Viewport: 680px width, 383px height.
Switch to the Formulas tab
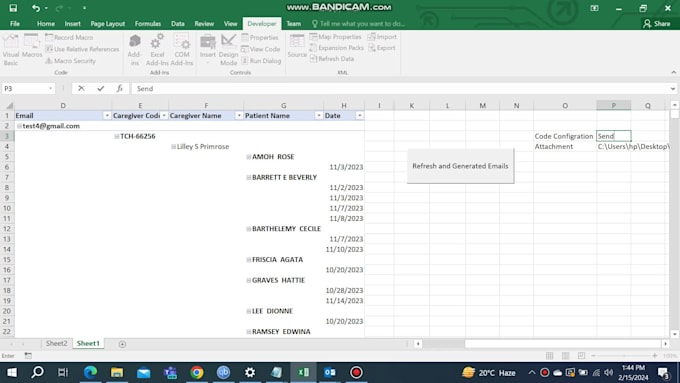click(x=147, y=23)
